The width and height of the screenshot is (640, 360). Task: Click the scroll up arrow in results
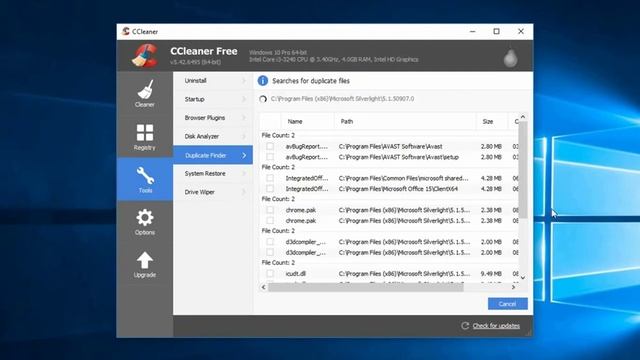pyautogui.click(x=523, y=117)
